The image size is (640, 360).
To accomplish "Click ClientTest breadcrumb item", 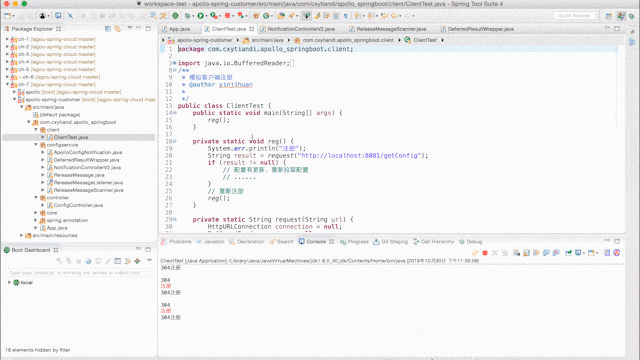I will coord(425,40).
